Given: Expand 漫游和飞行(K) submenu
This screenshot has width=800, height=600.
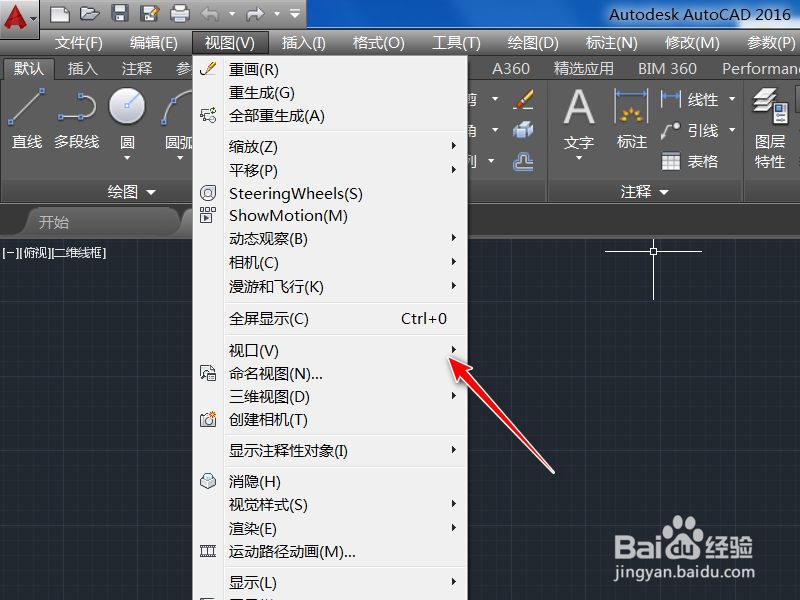Looking at the screenshot, I should [x=330, y=287].
